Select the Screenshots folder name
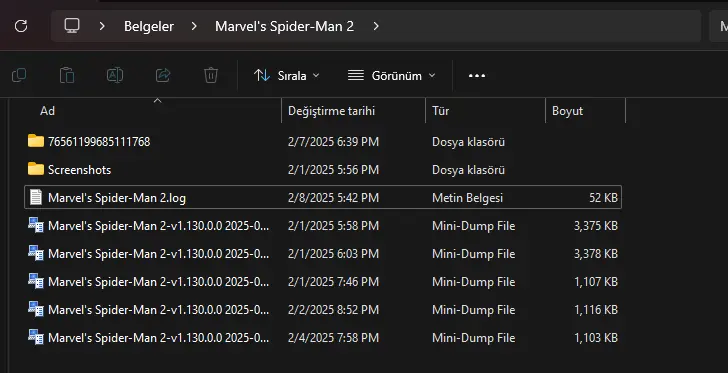This screenshot has width=728, height=373. click(x=79, y=170)
